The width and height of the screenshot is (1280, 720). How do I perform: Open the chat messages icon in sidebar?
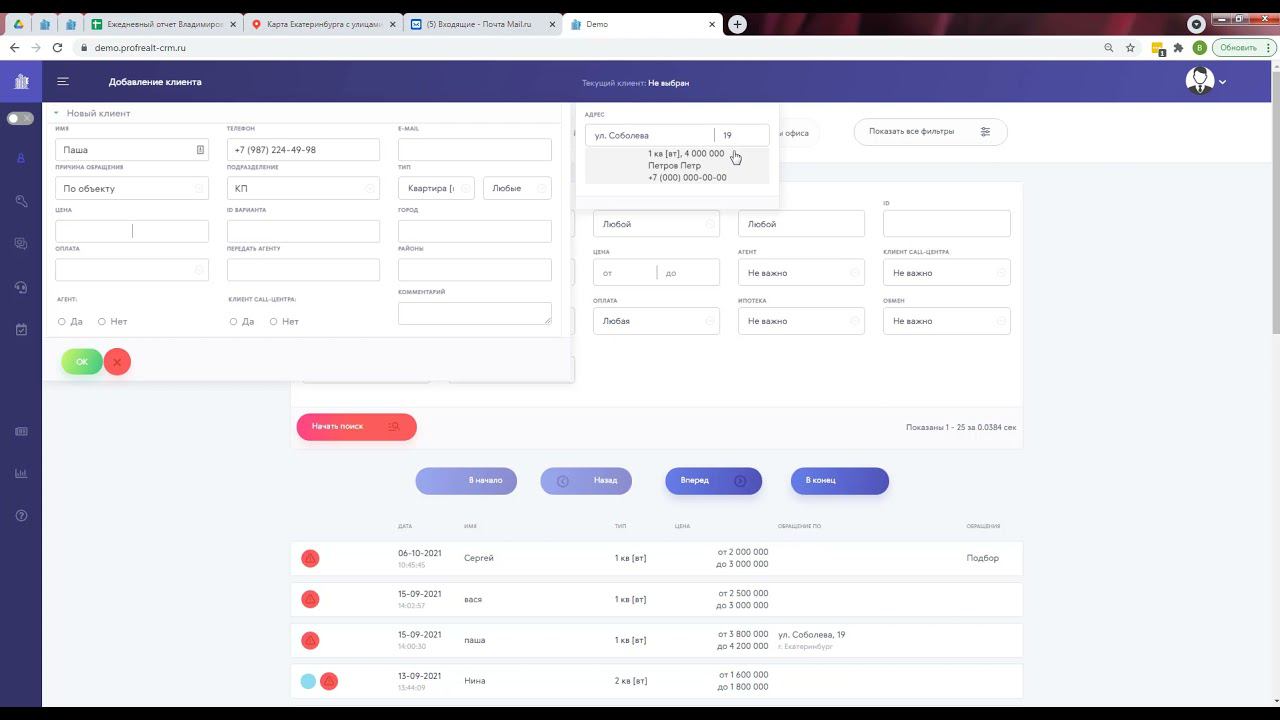pos(21,243)
